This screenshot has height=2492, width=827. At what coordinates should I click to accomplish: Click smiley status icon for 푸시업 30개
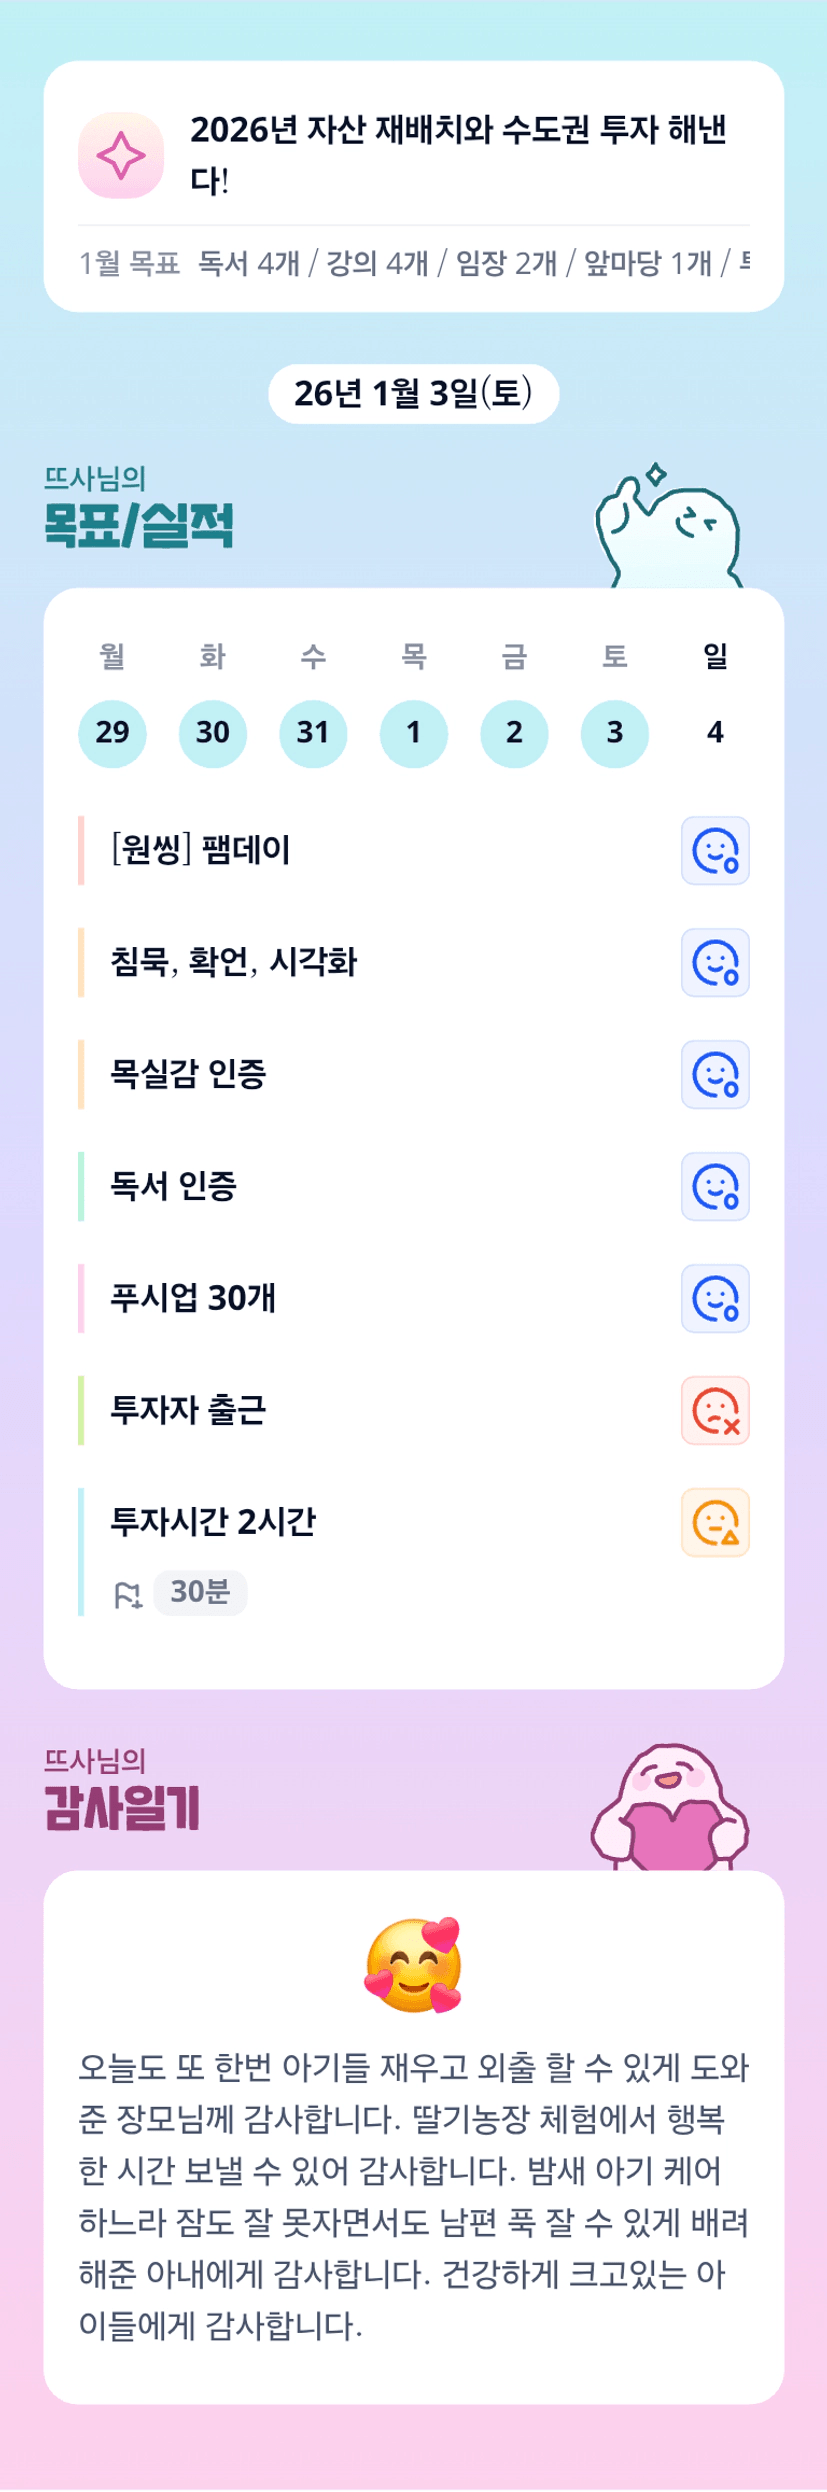(715, 1299)
